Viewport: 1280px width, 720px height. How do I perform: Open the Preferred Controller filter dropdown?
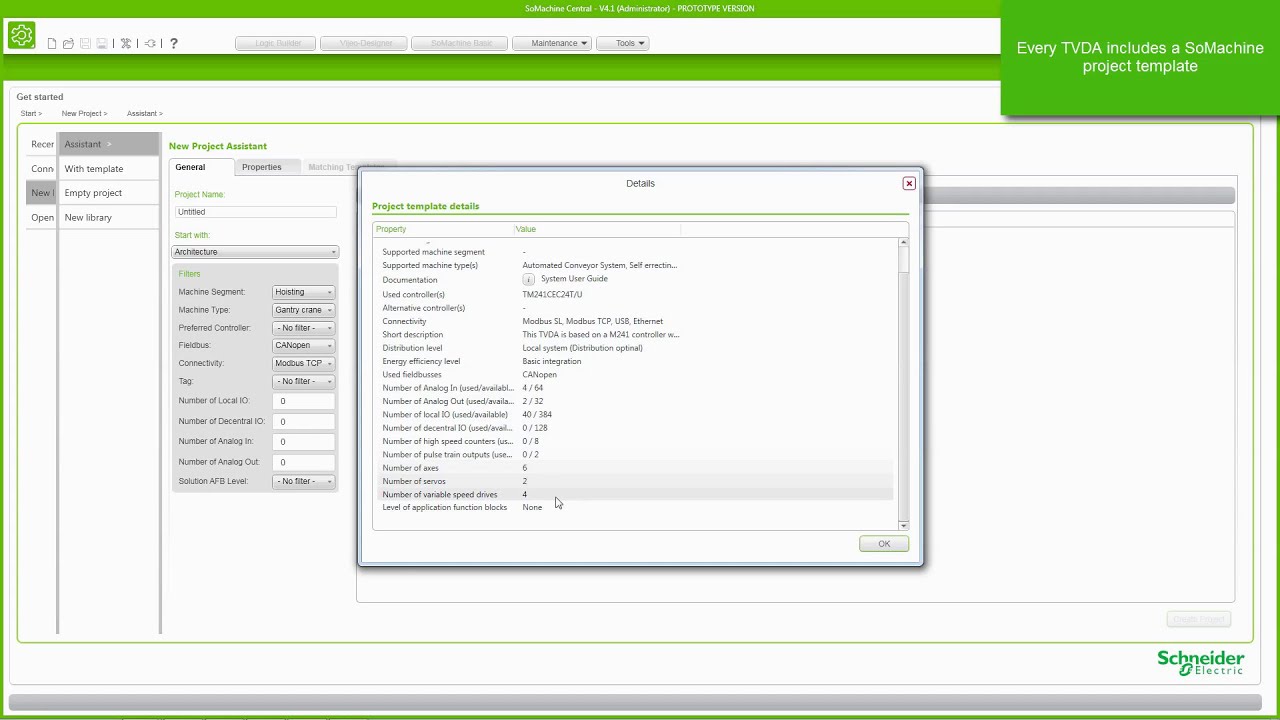304,328
